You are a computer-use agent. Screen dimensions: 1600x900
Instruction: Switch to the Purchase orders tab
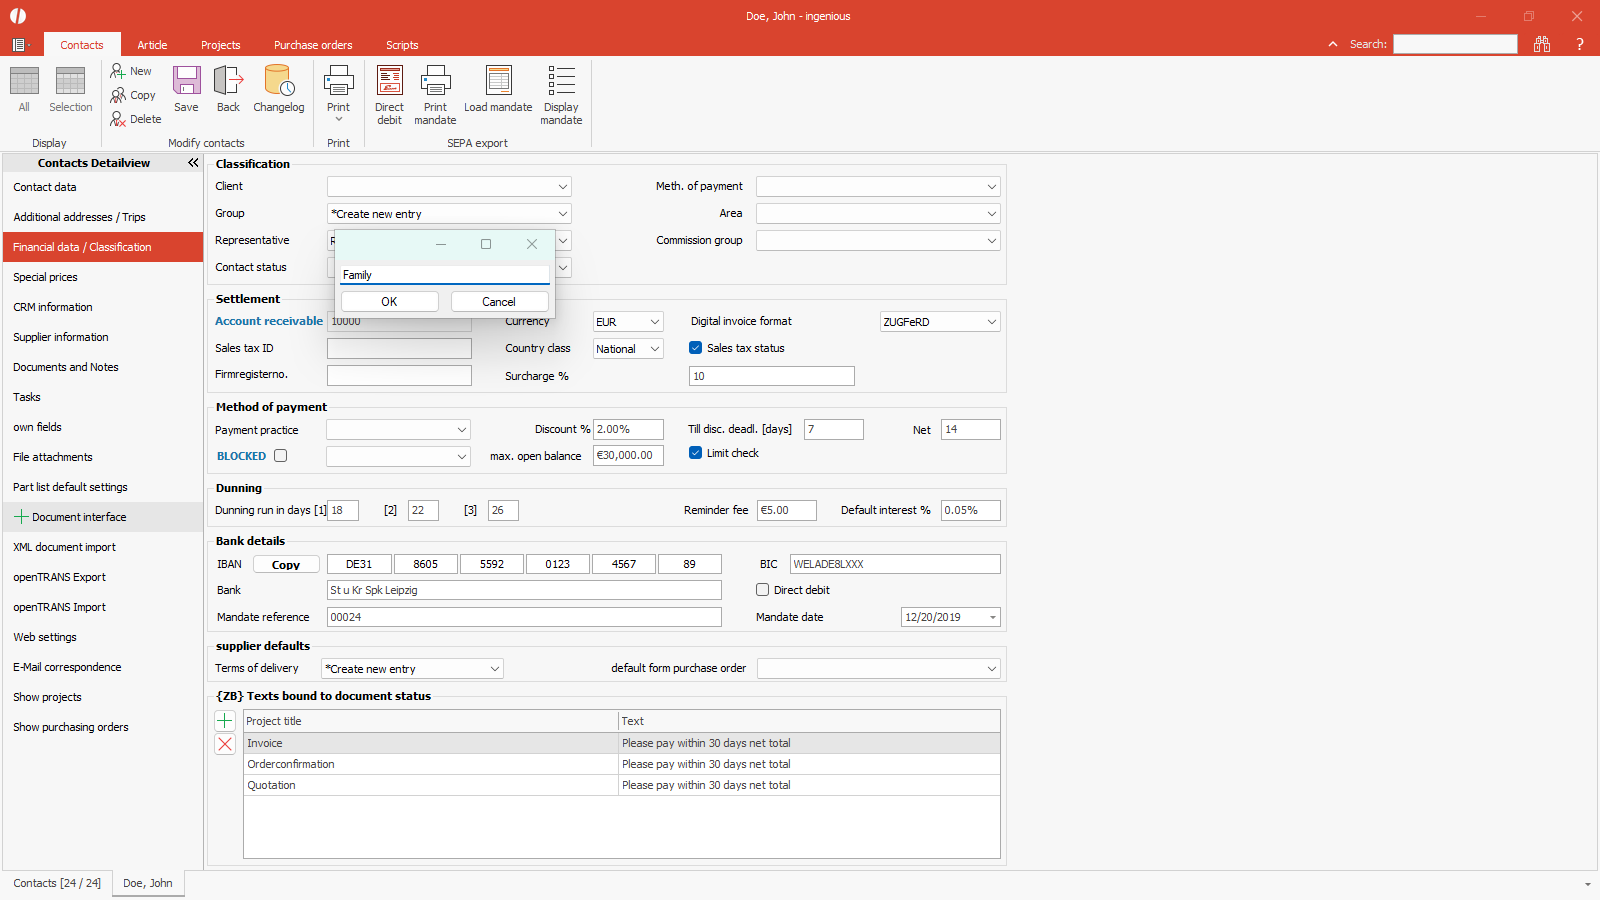point(313,45)
